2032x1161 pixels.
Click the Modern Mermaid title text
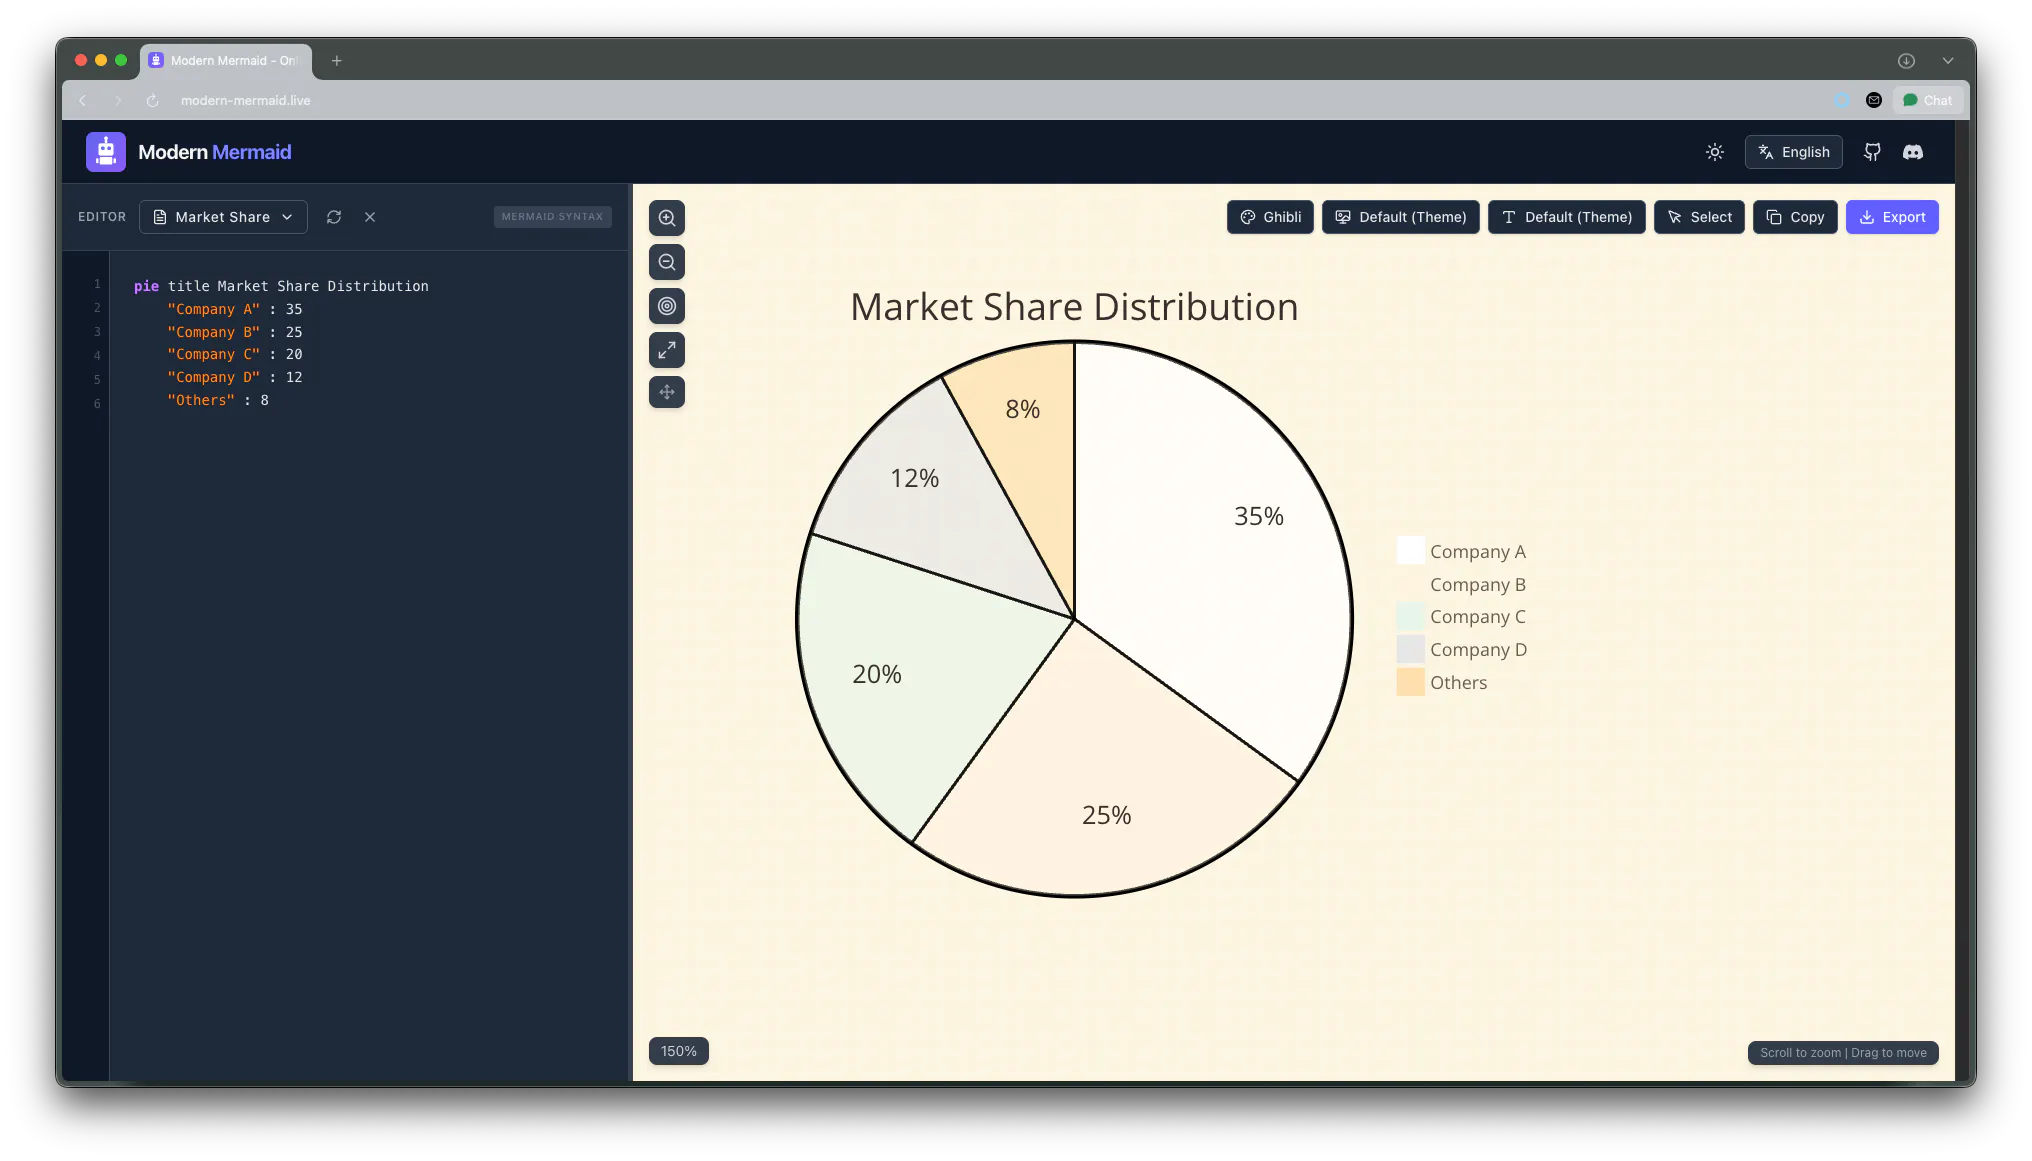coord(215,152)
